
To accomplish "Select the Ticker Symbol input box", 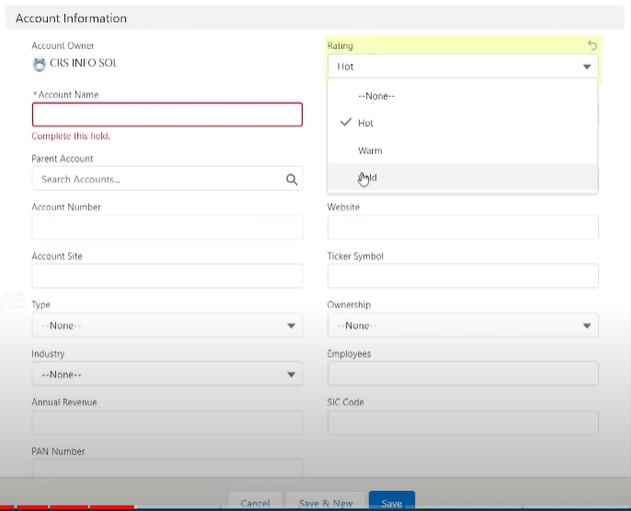I will 462,277.
